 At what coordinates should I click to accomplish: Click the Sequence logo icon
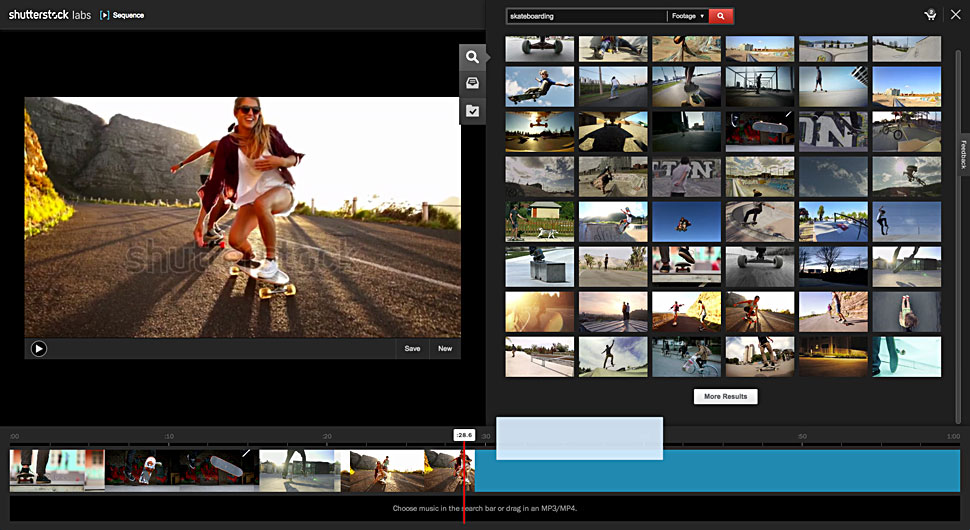(106, 16)
